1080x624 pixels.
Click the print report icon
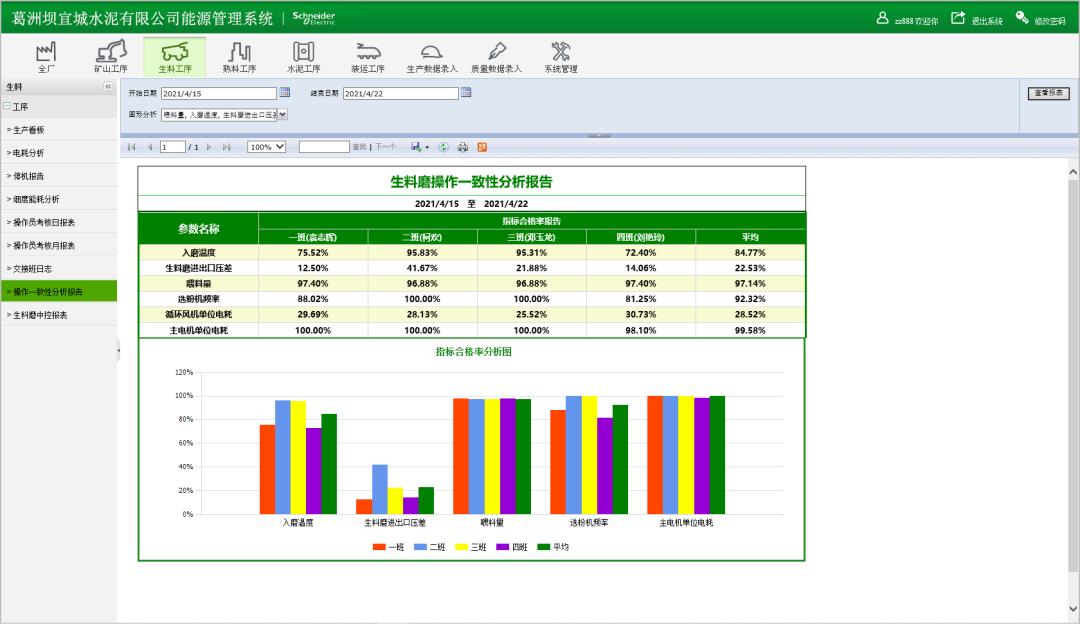[x=463, y=147]
